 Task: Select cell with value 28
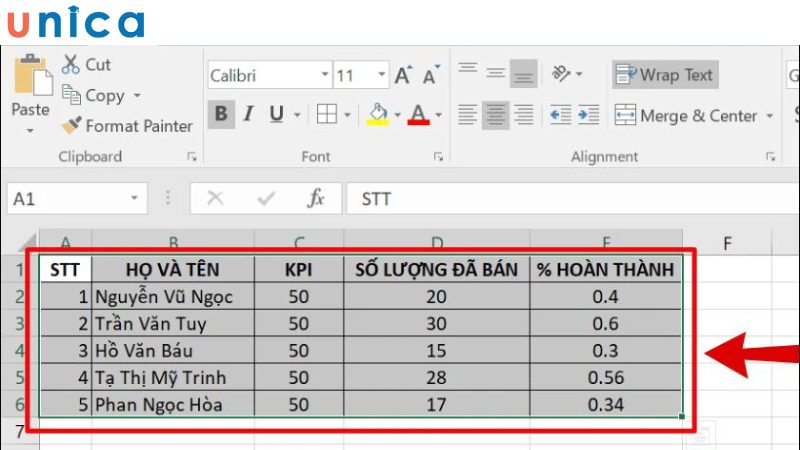(x=437, y=378)
